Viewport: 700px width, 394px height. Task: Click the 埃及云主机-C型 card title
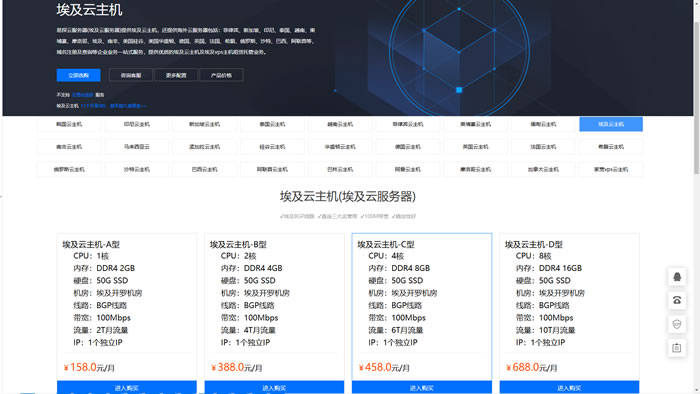tap(386, 245)
